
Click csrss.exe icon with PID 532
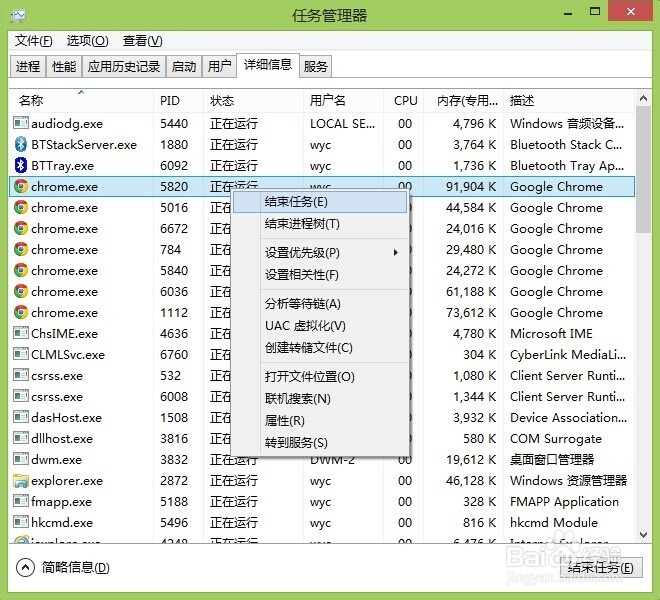coord(21,375)
